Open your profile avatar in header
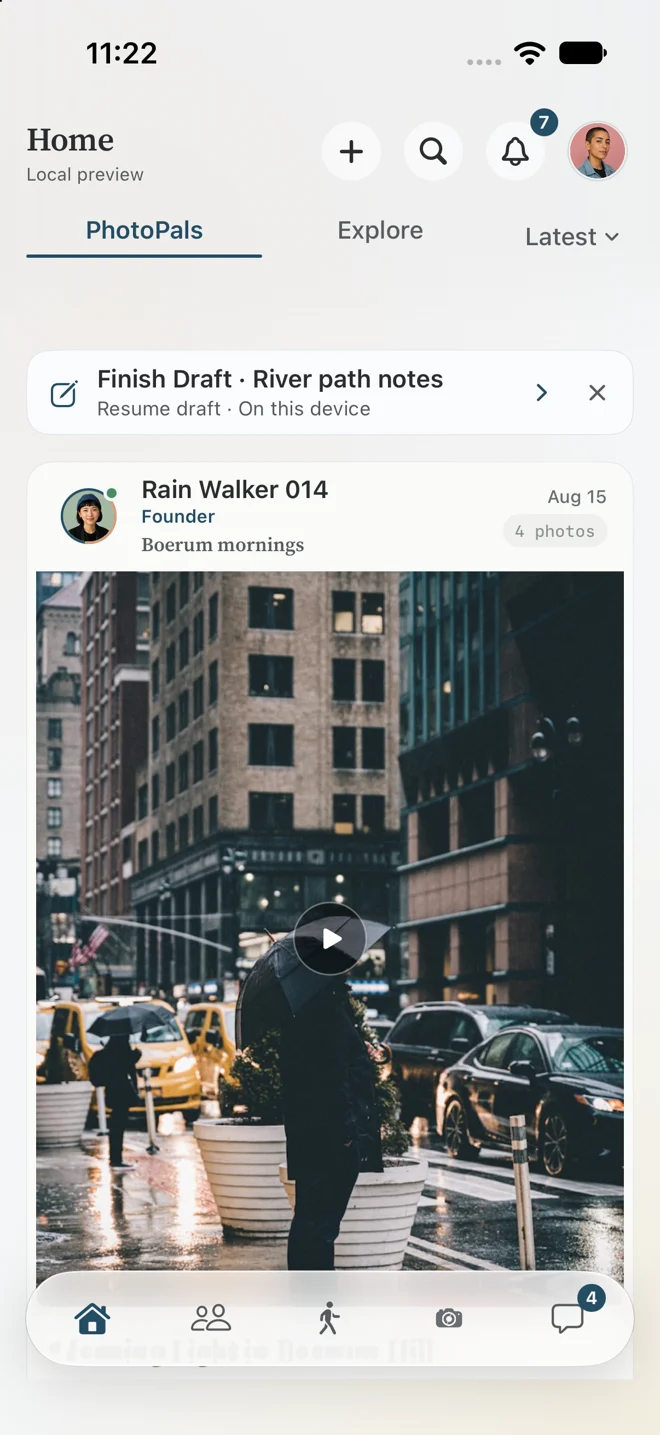The height and width of the screenshot is (1435, 660). [x=597, y=152]
